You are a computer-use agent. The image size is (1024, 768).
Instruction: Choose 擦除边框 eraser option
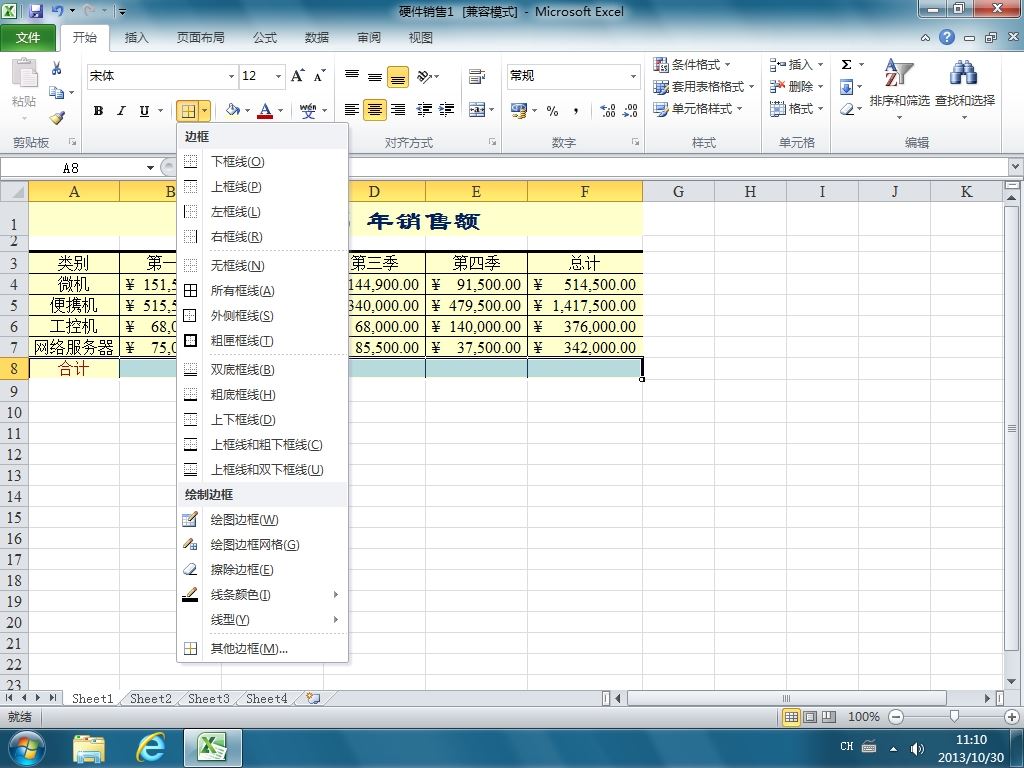[x=263, y=569]
